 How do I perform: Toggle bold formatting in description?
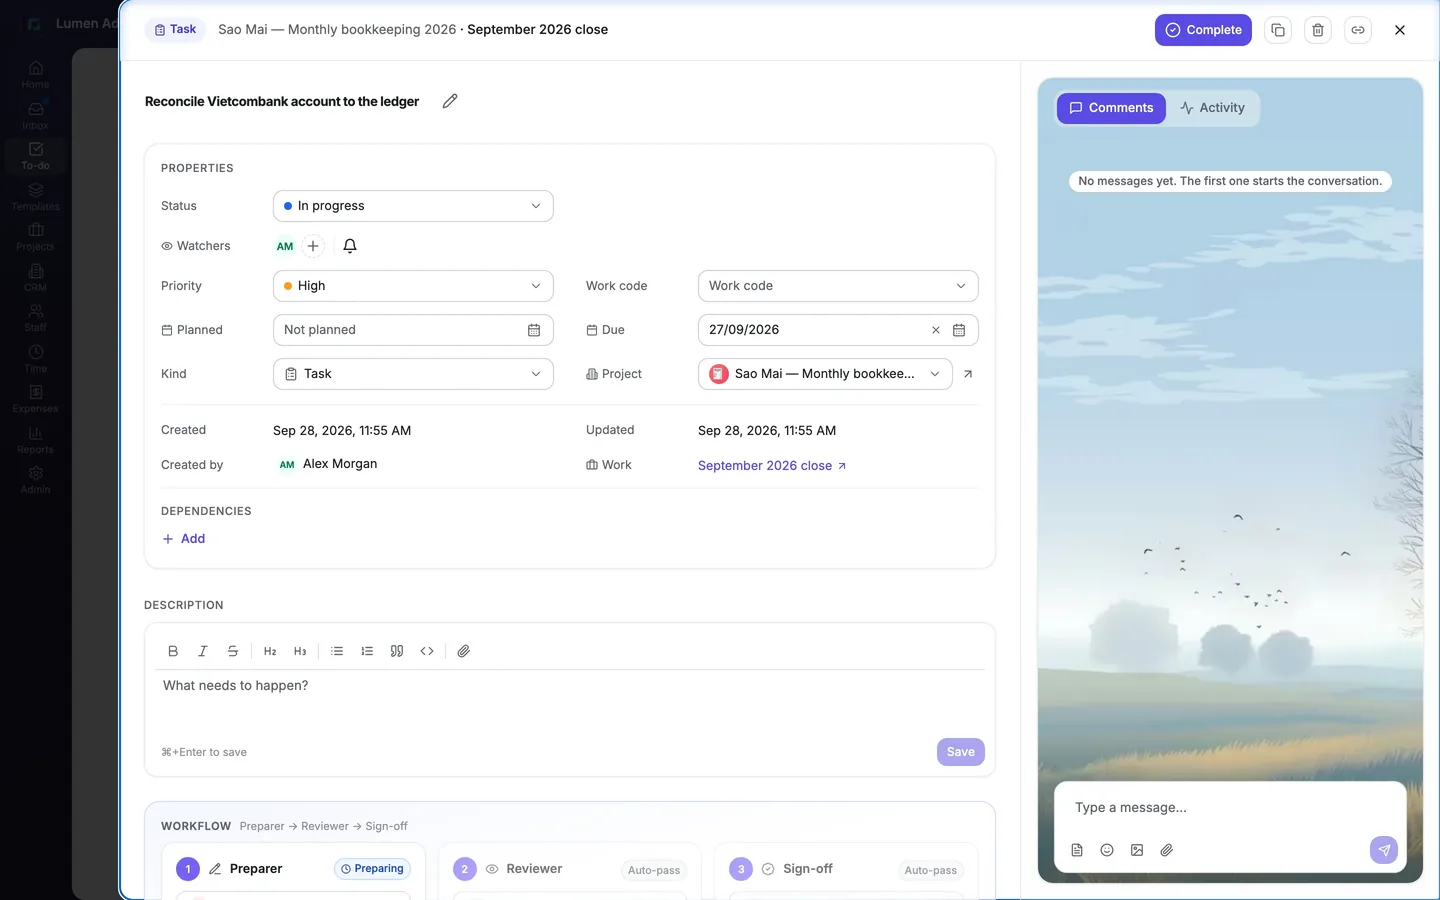point(173,651)
